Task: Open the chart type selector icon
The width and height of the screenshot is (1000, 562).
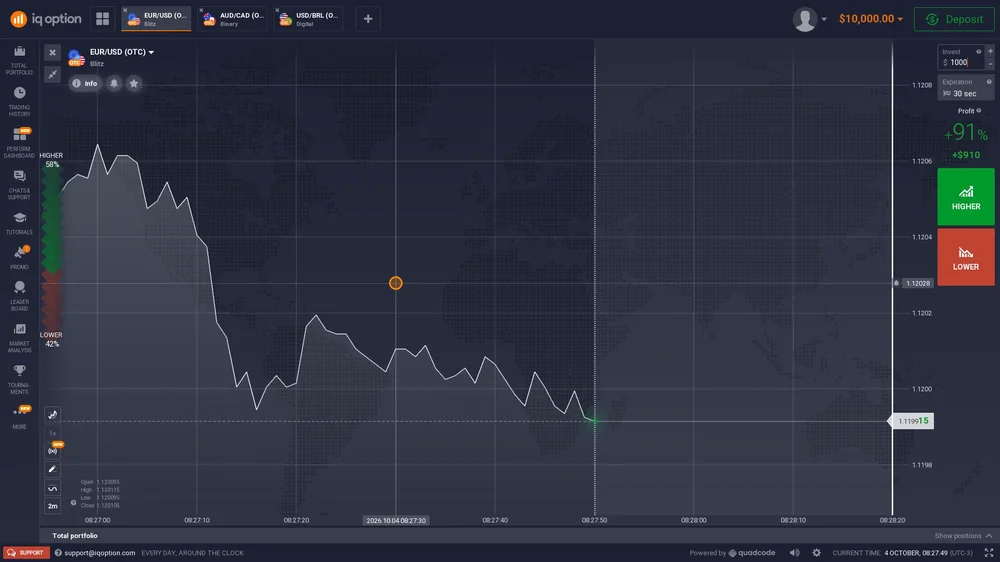Action: tap(52, 415)
